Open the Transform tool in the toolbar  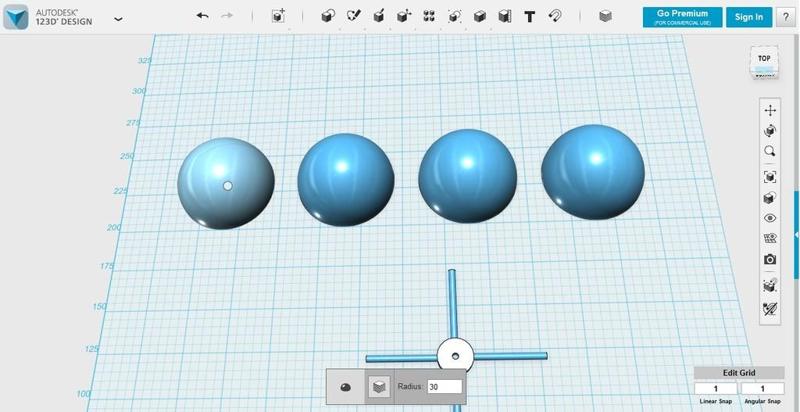tap(278, 16)
